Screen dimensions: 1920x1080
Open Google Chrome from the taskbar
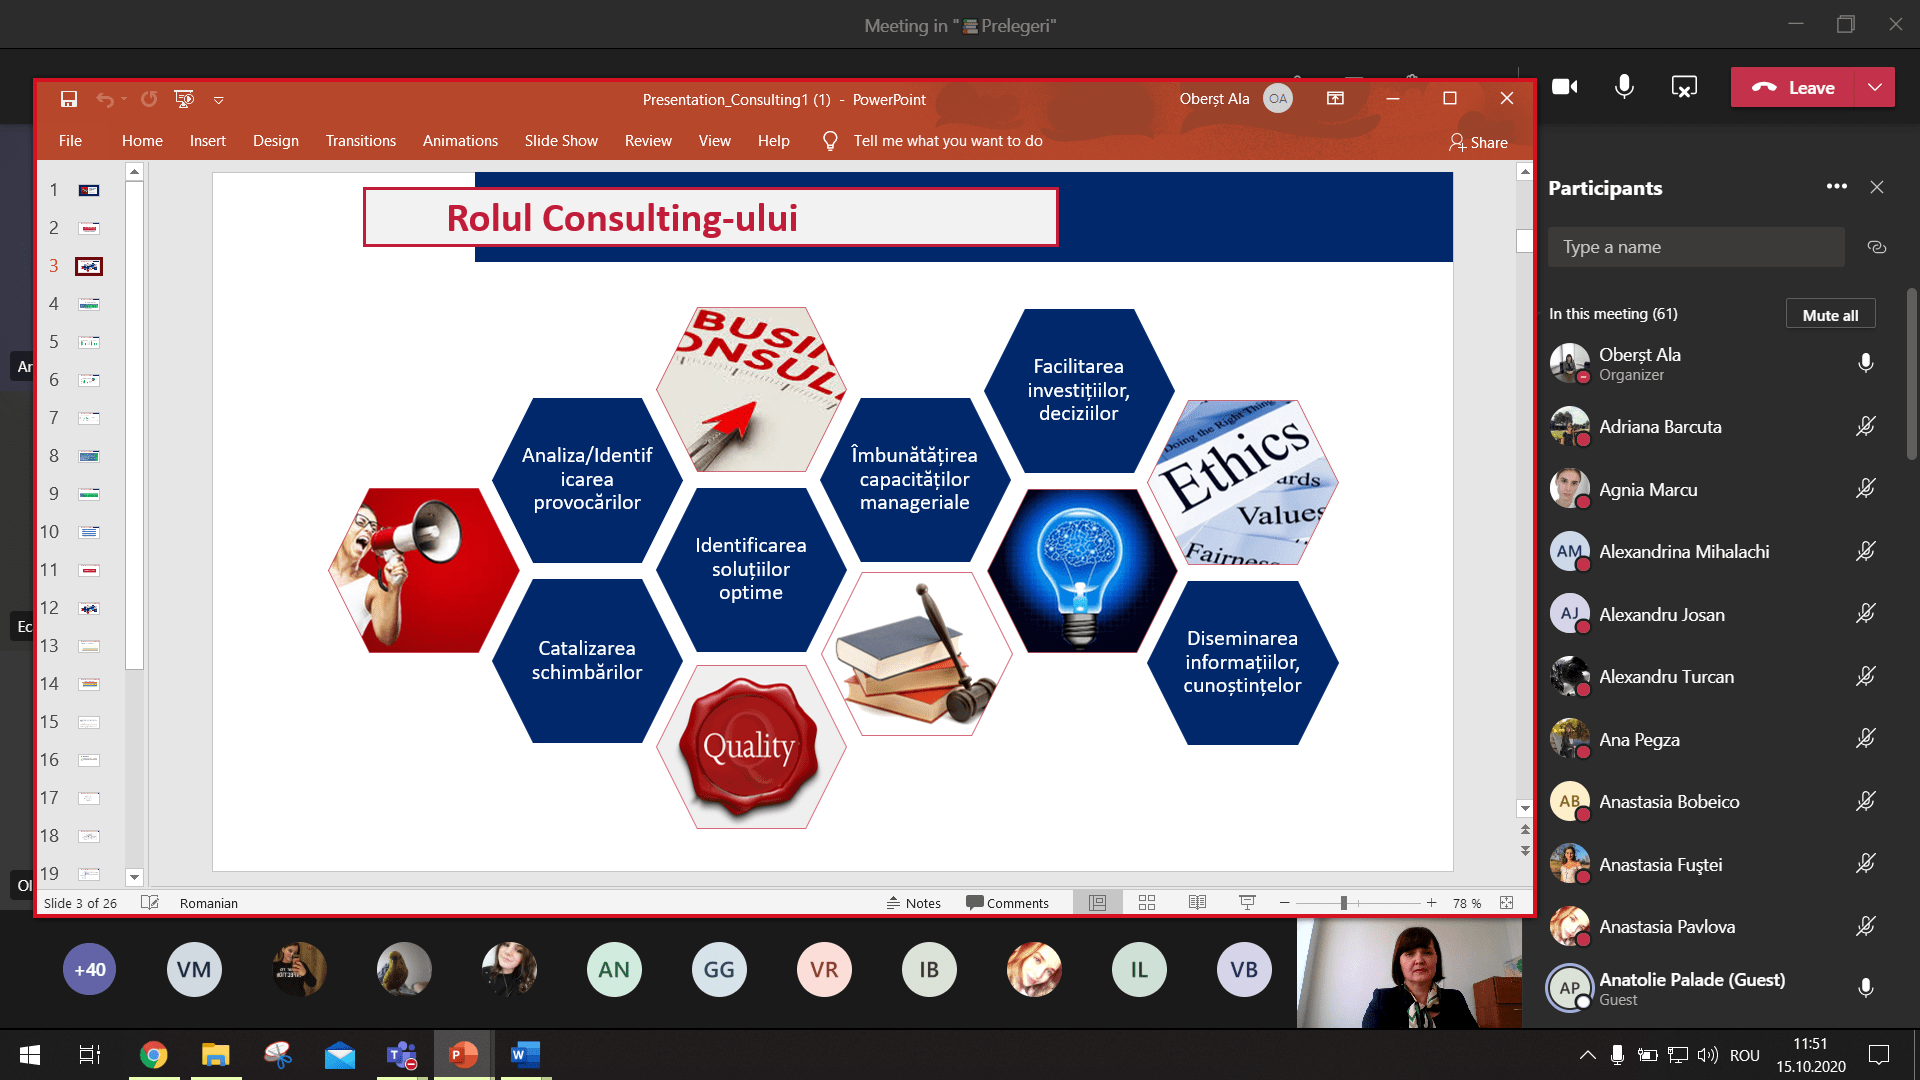[x=153, y=1055]
